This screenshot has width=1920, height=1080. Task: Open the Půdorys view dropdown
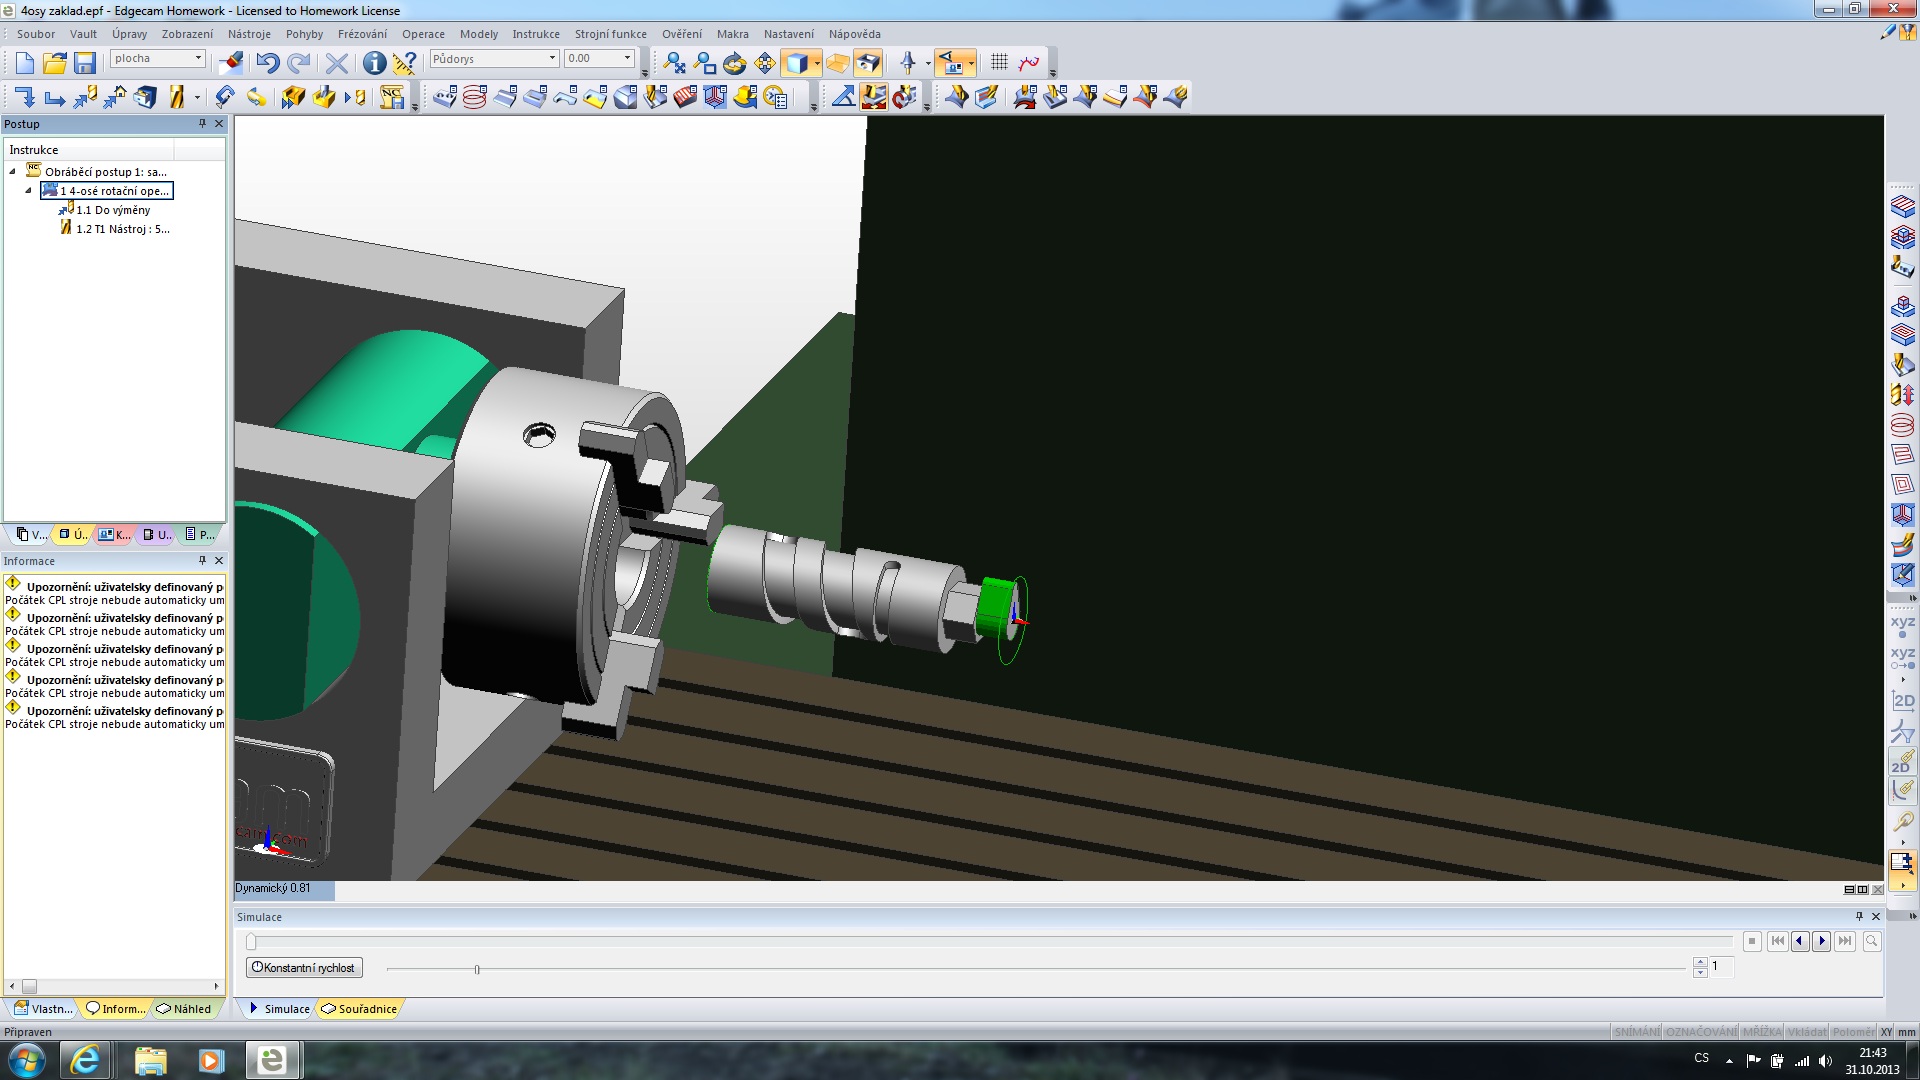552,59
